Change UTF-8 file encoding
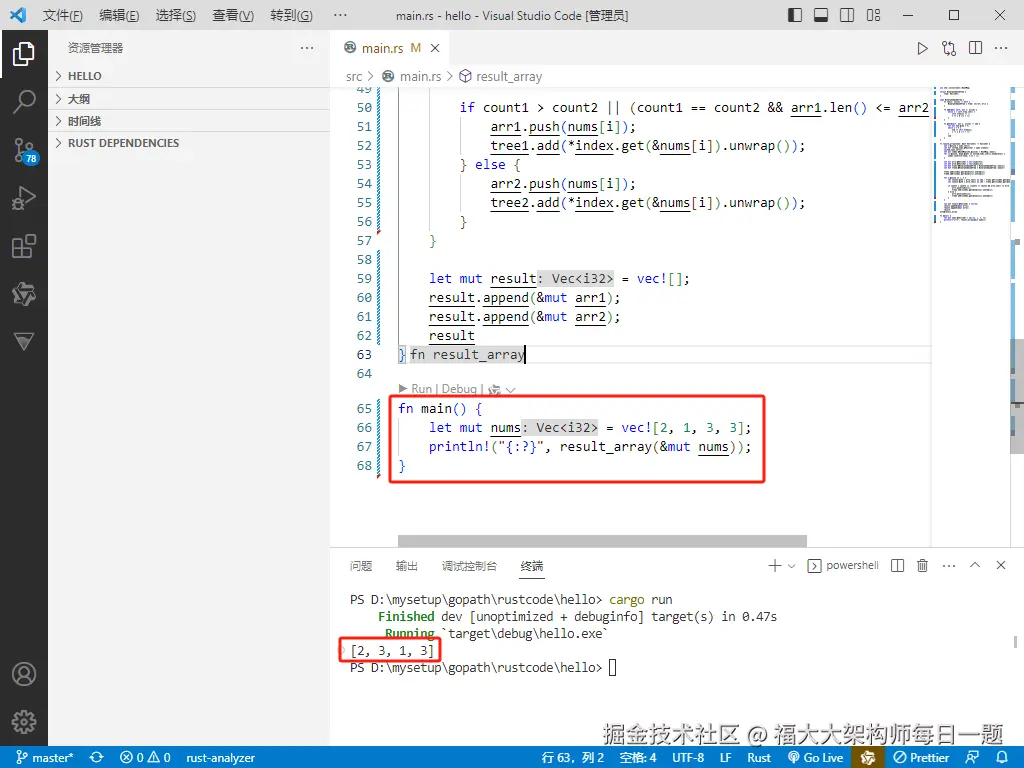Viewport: 1024px width, 768px height. tap(688, 758)
